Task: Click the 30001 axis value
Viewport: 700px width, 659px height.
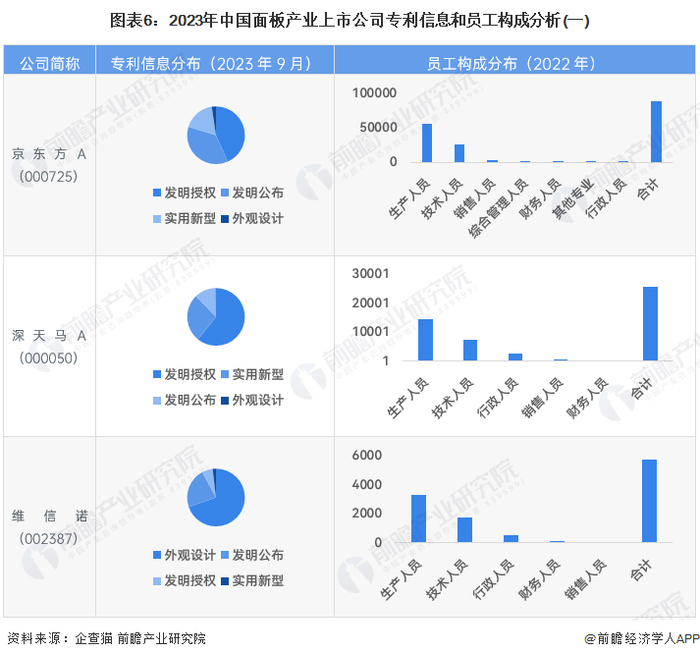Action: pos(370,273)
